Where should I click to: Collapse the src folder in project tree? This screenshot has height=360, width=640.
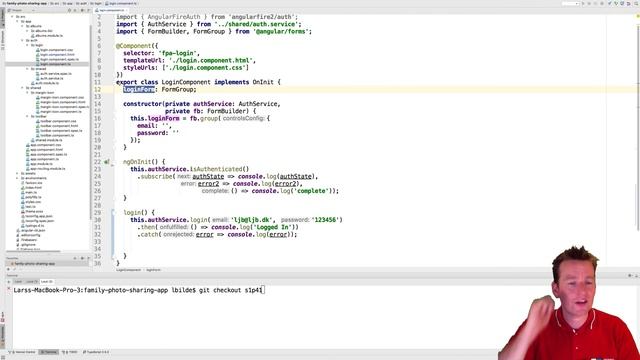click(12, 17)
